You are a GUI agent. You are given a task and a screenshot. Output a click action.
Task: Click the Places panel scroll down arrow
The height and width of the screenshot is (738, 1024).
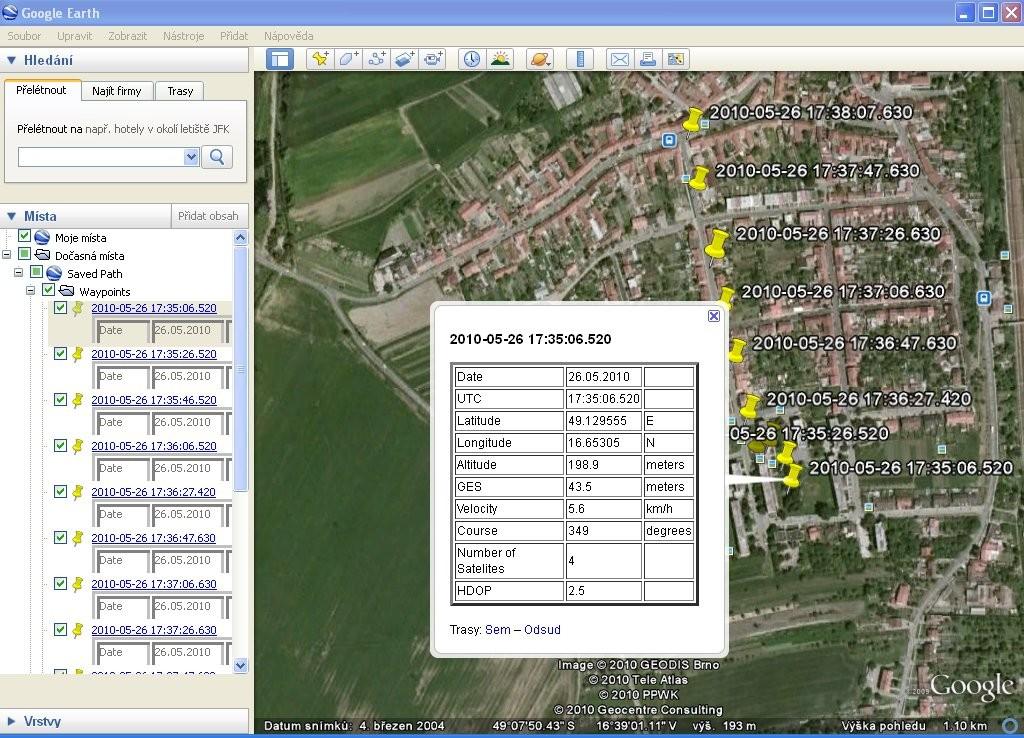(240, 666)
